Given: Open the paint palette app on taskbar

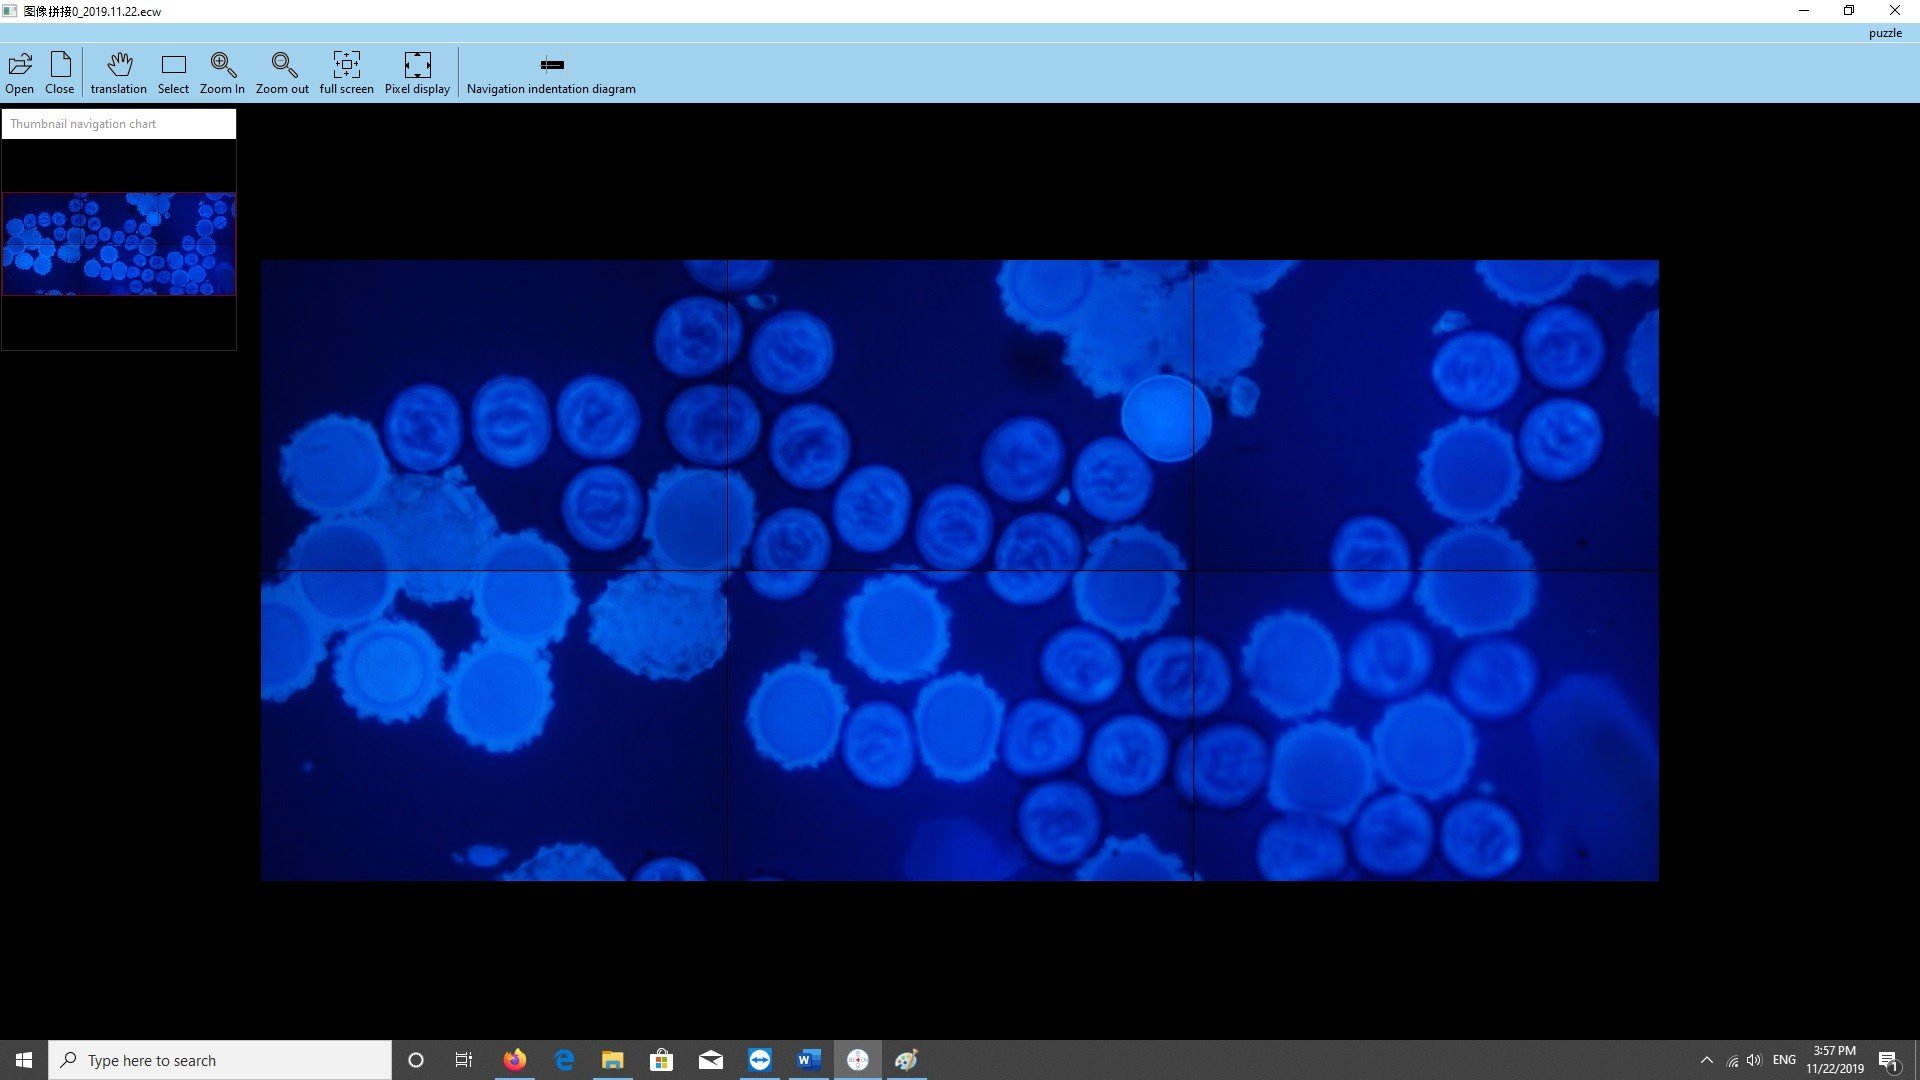Looking at the screenshot, I should (x=907, y=1060).
